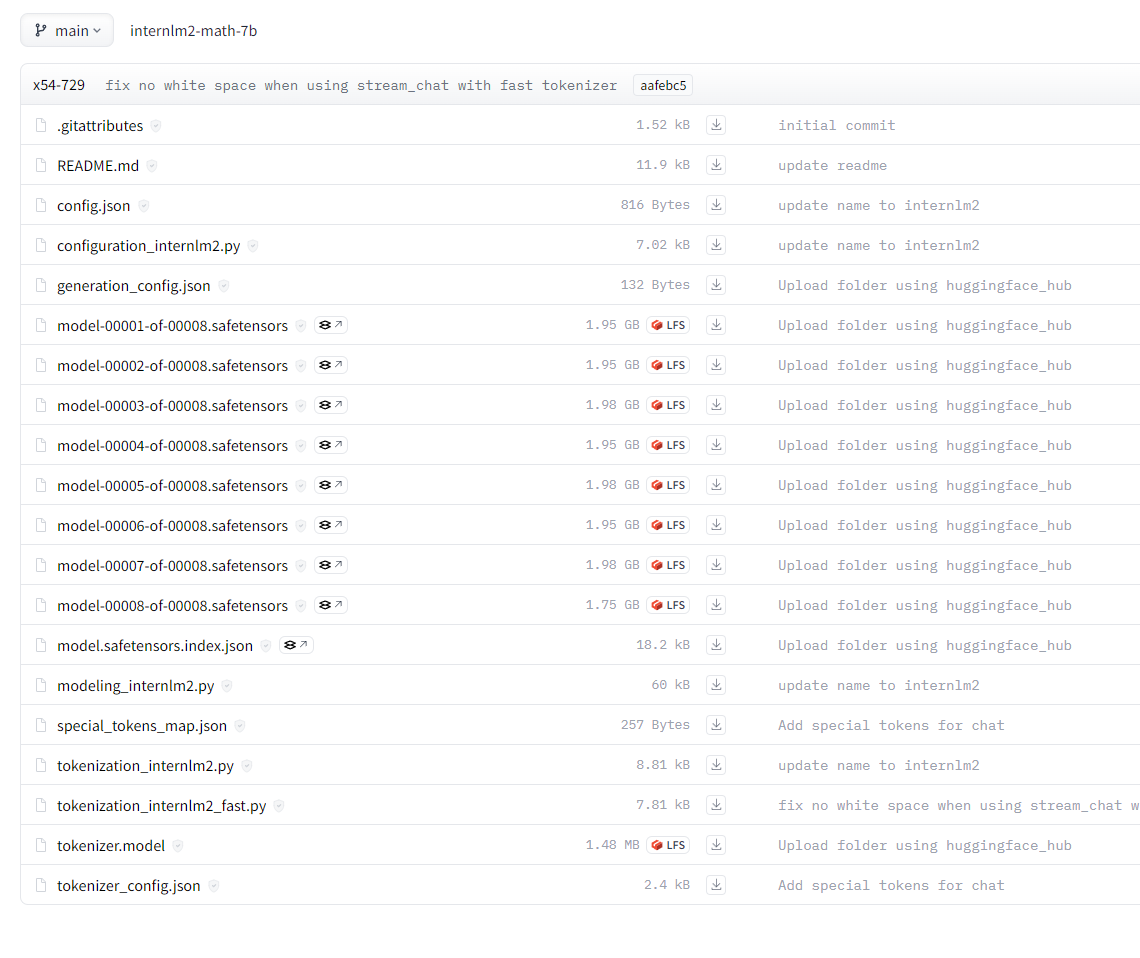Download the README.md file
This screenshot has width=1140, height=958.
716,165
